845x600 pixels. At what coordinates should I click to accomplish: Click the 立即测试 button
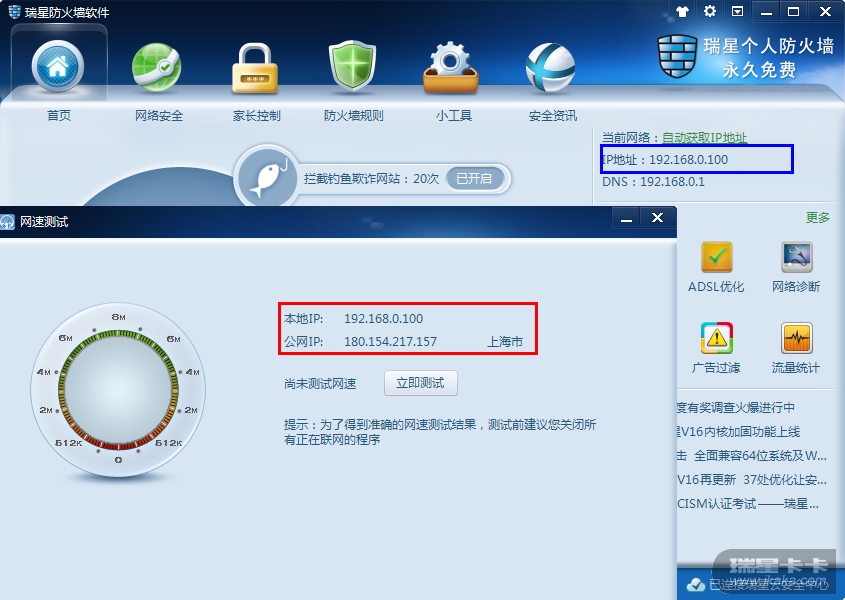tap(420, 383)
